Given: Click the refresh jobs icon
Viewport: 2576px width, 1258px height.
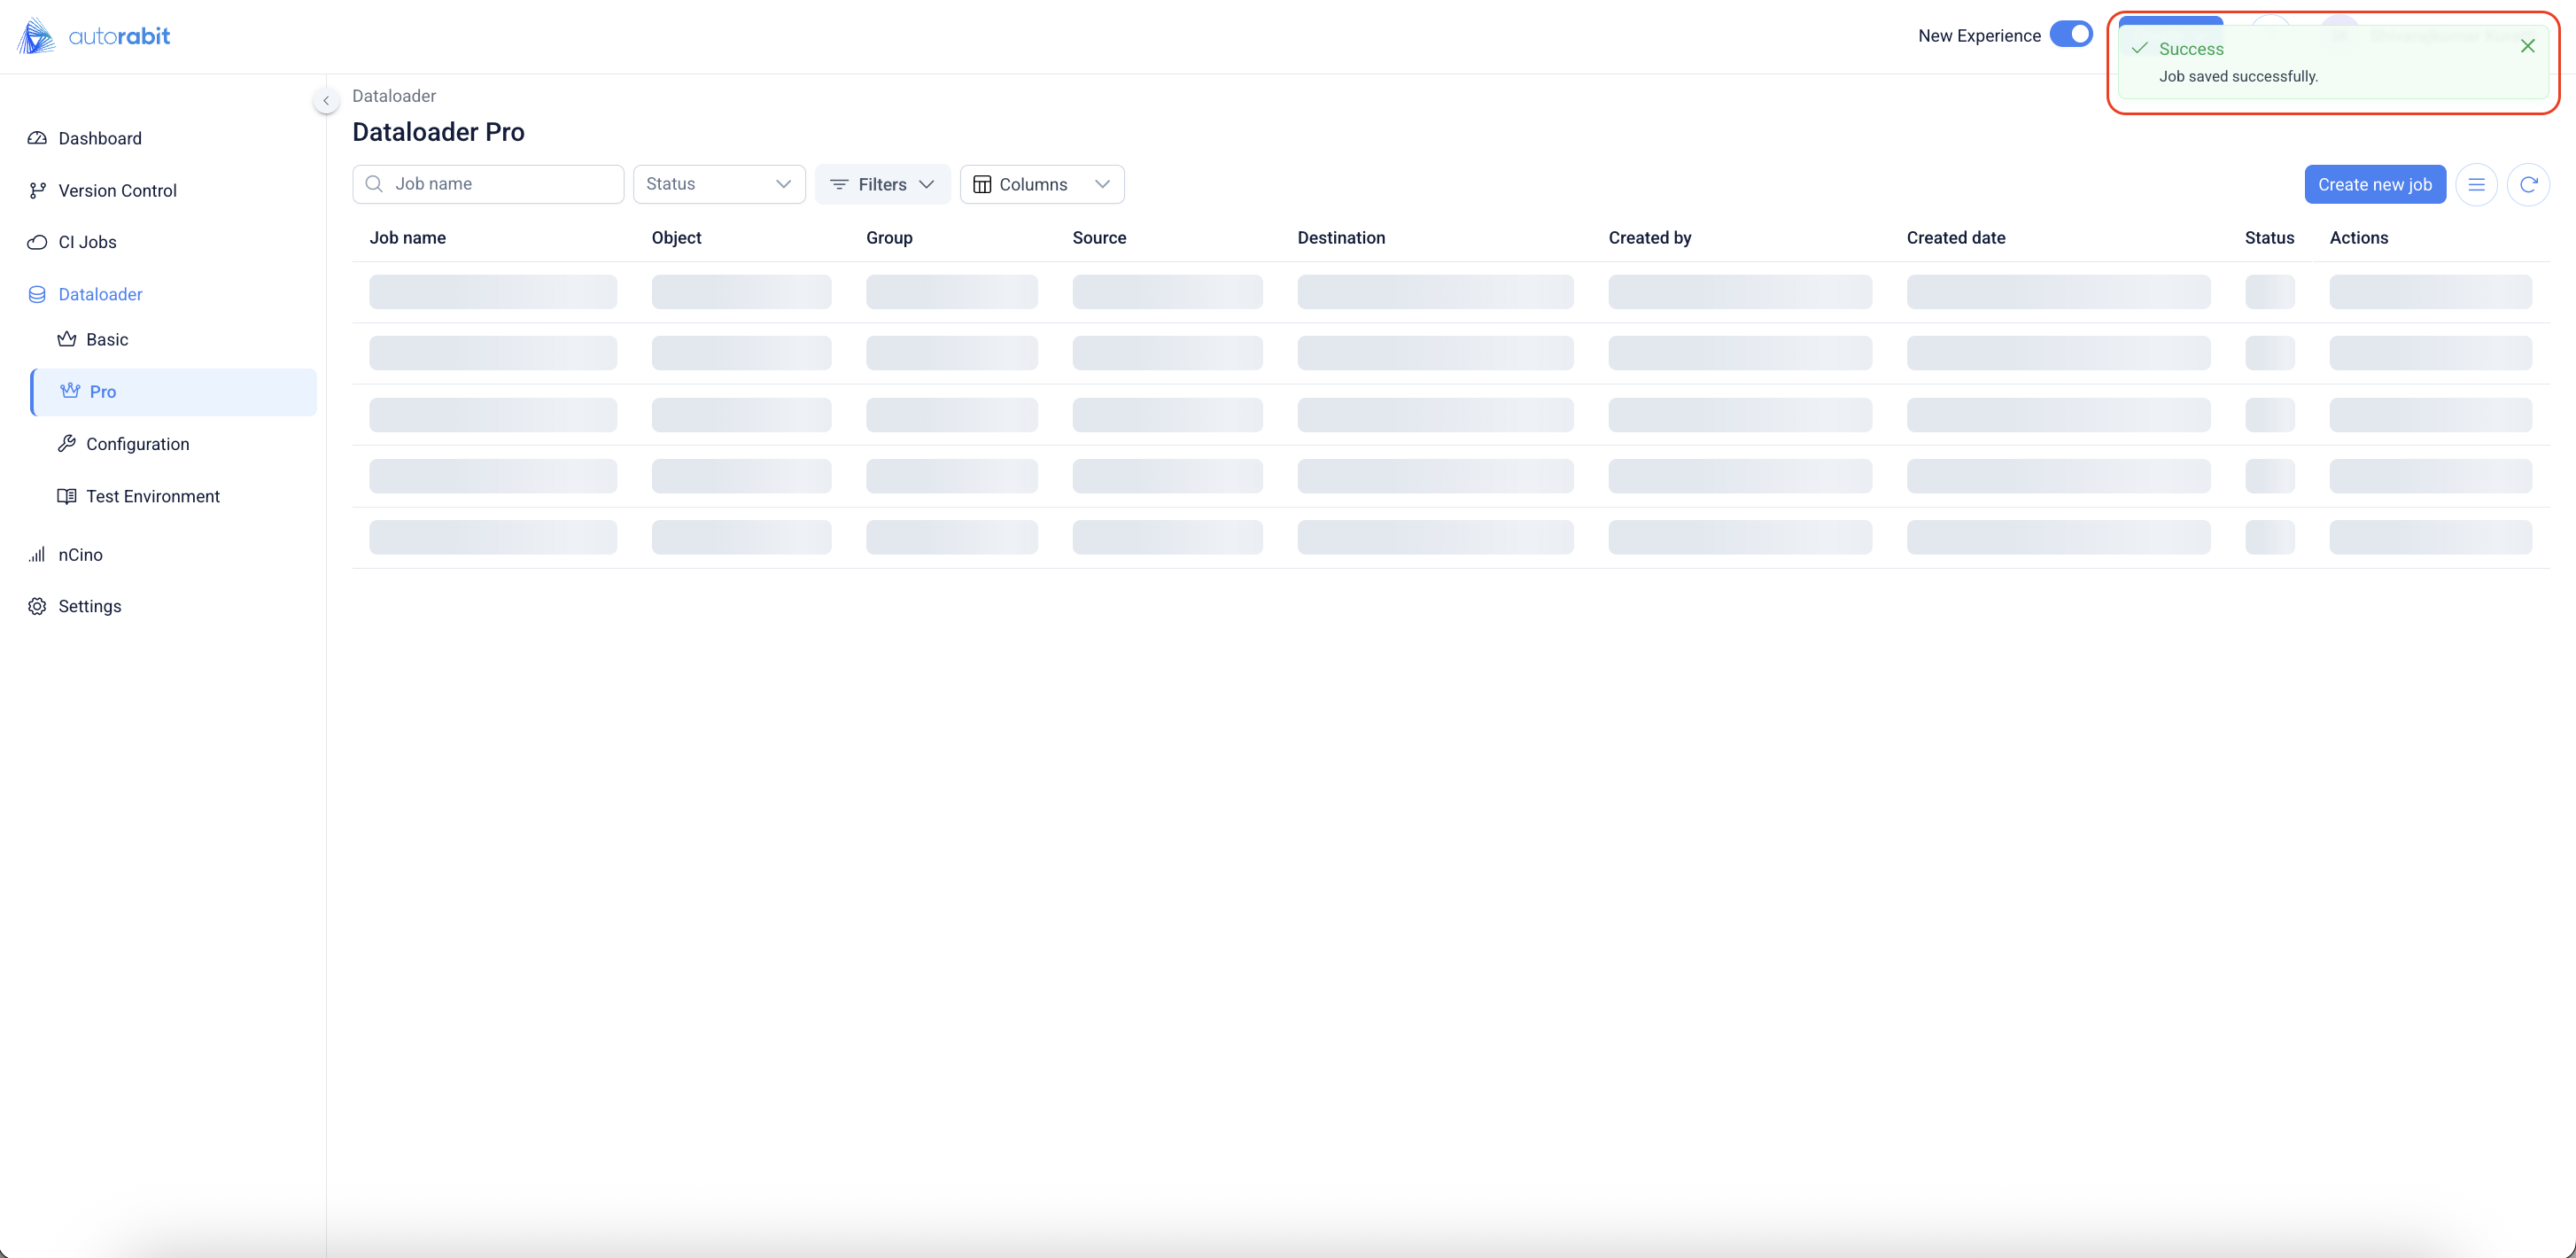Looking at the screenshot, I should 2528,184.
